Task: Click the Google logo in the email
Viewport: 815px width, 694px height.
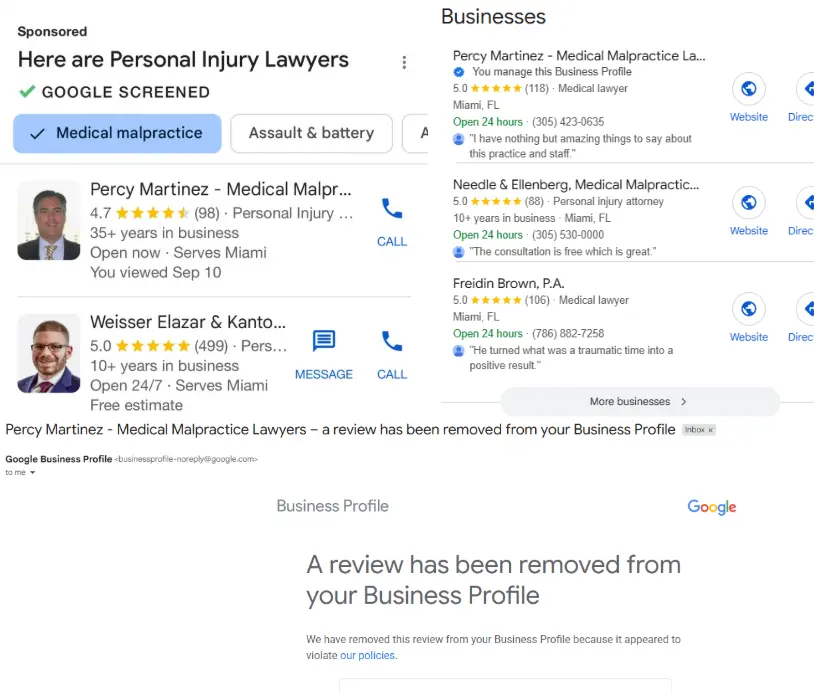Action: coord(712,507)
